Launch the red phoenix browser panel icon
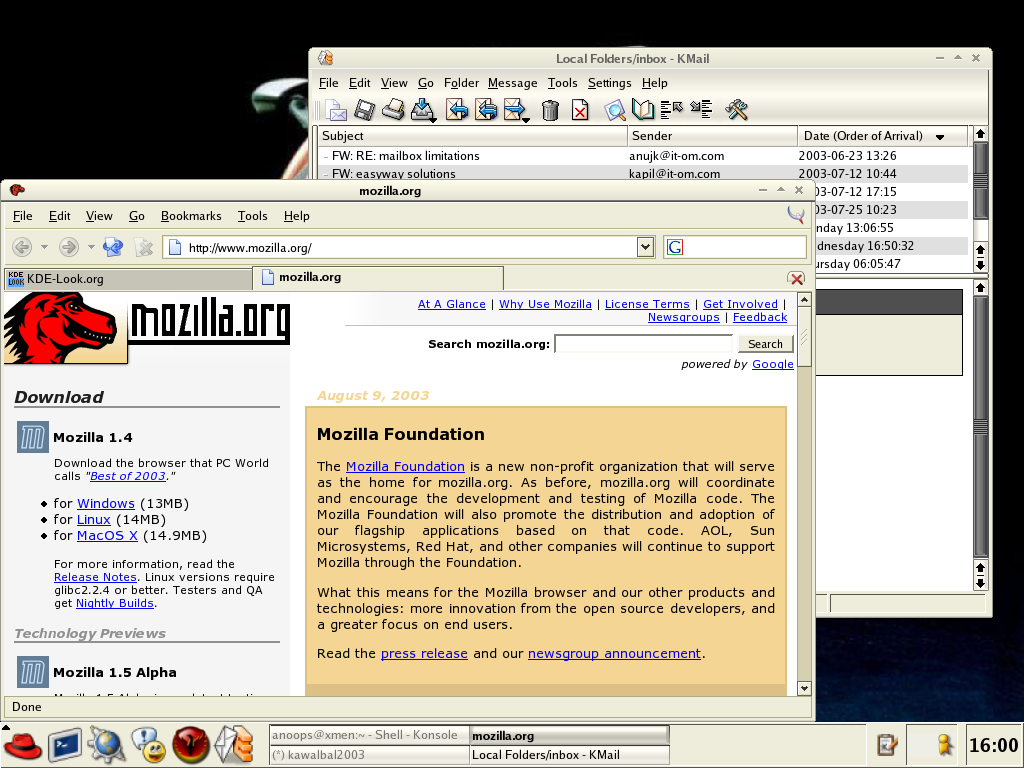 point(191,745)
